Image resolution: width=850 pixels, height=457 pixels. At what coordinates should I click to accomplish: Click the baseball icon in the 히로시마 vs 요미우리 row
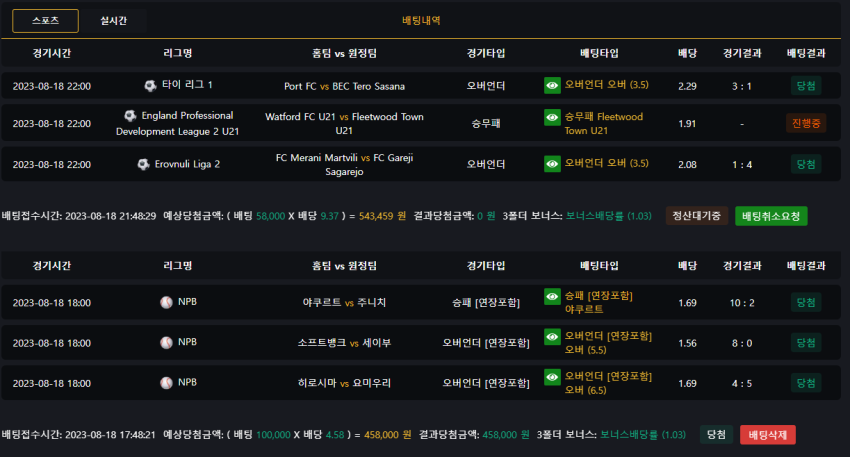coord(166,382)
